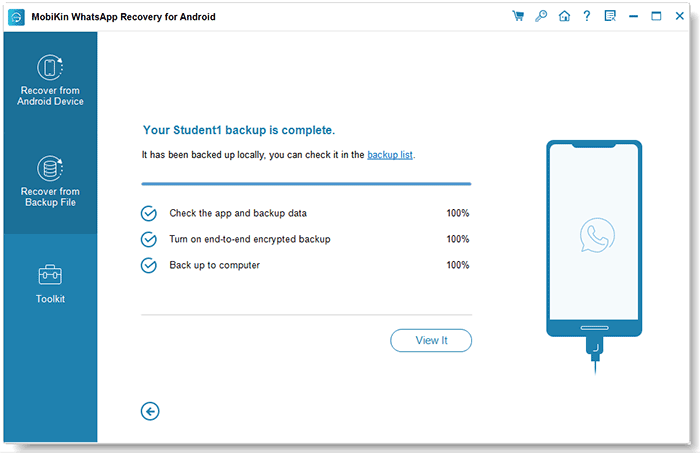Click the shopping cart purchase icon
The image size is (700, 453).
click(518, 16)
